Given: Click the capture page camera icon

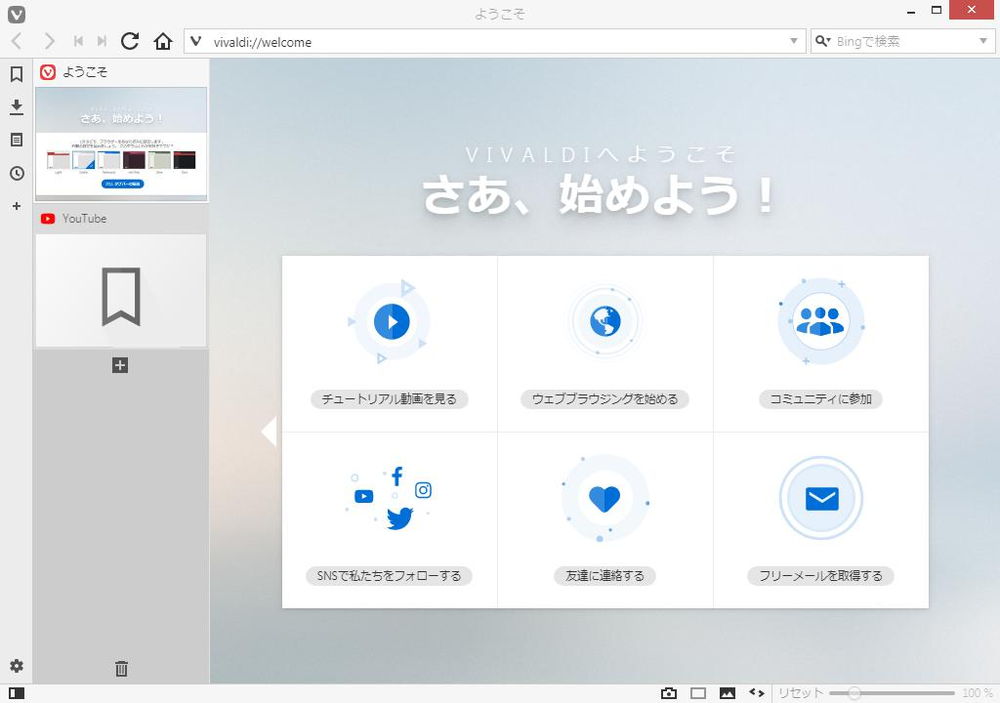Looking at the screenshot, I should pyautogui.click(x=669, y=693).
